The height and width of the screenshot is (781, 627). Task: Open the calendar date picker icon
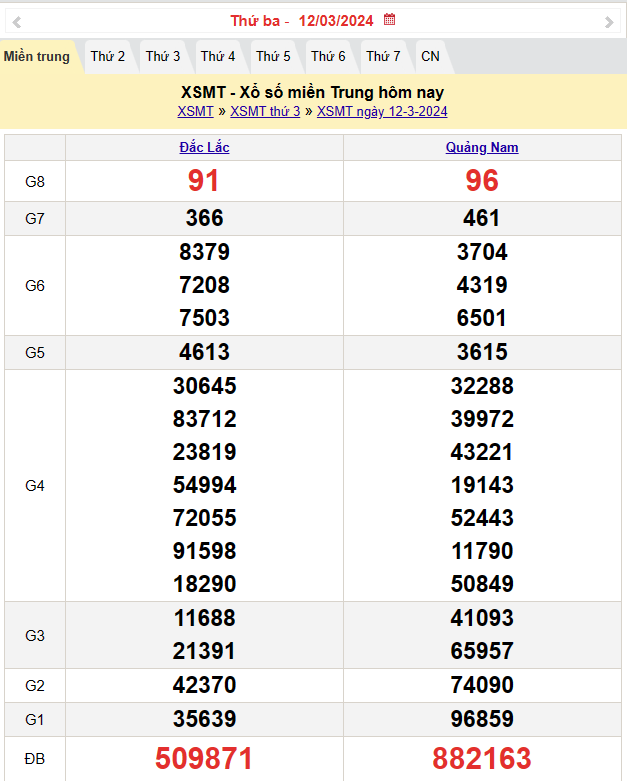tap(389, 20)
